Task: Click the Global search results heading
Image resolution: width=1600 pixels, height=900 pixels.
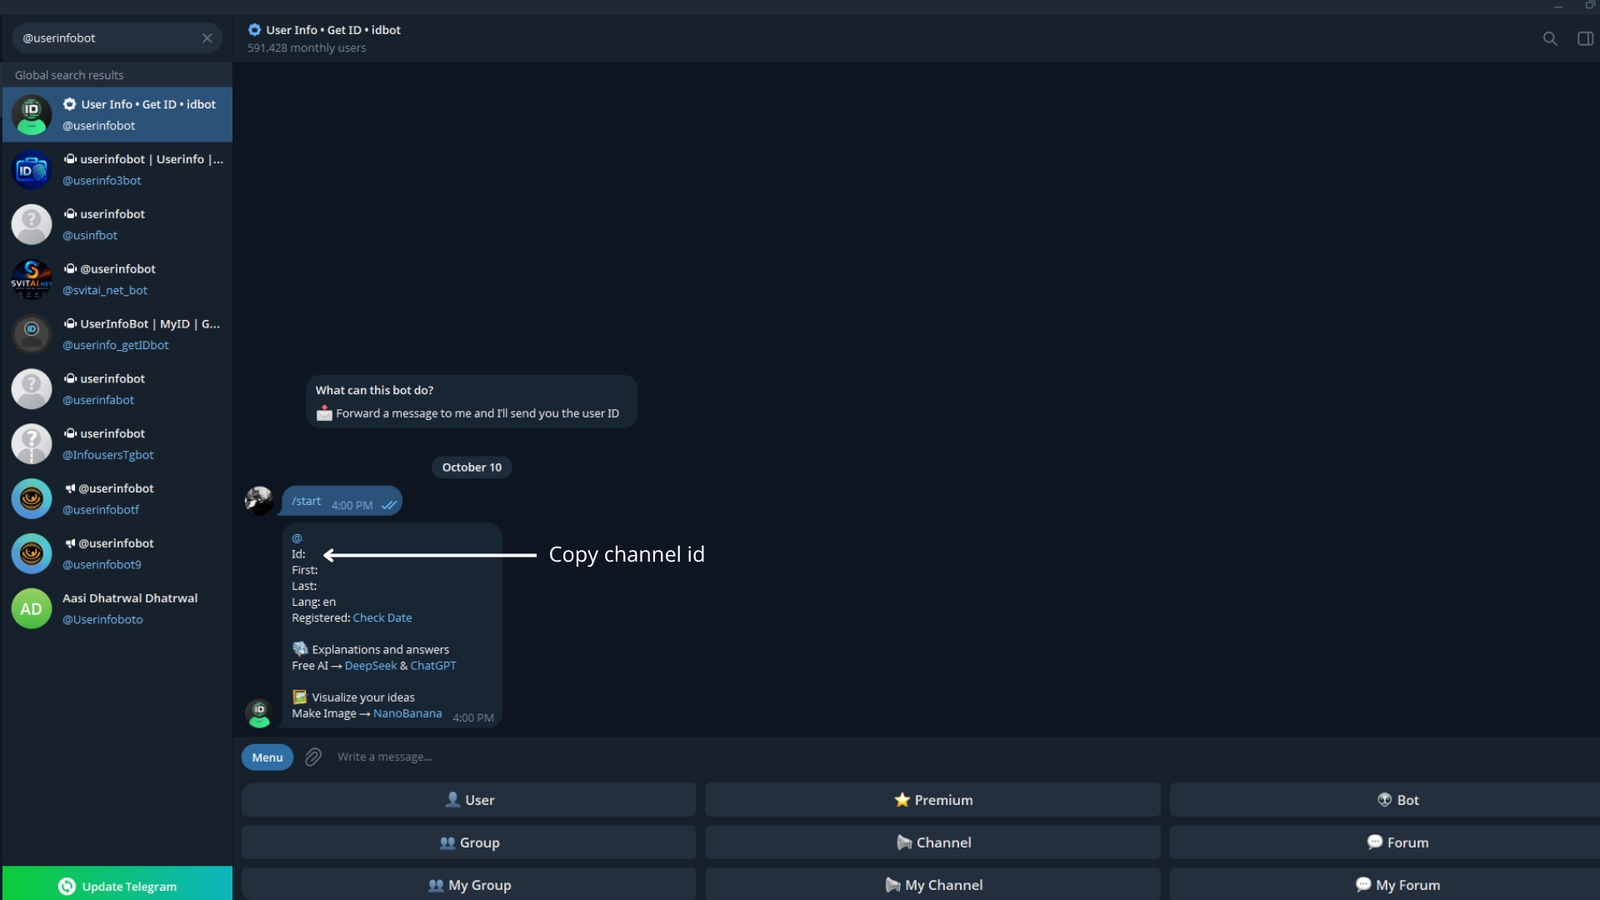Action: pos(69,75)
